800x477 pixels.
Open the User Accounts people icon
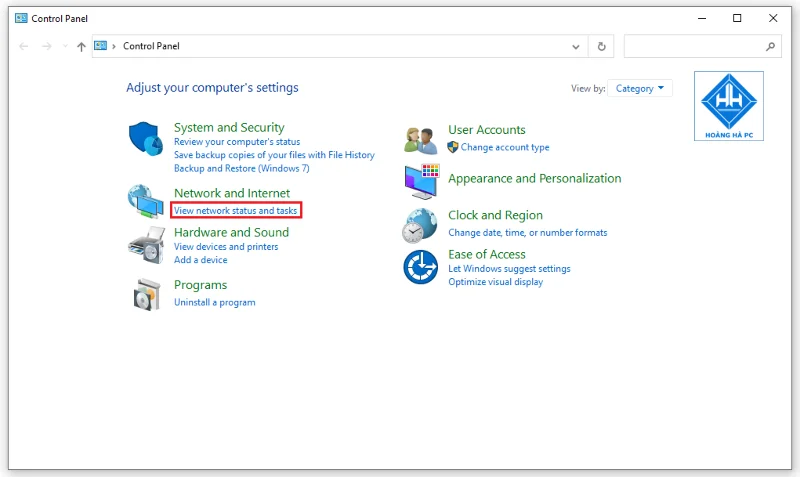coord(420,140)
